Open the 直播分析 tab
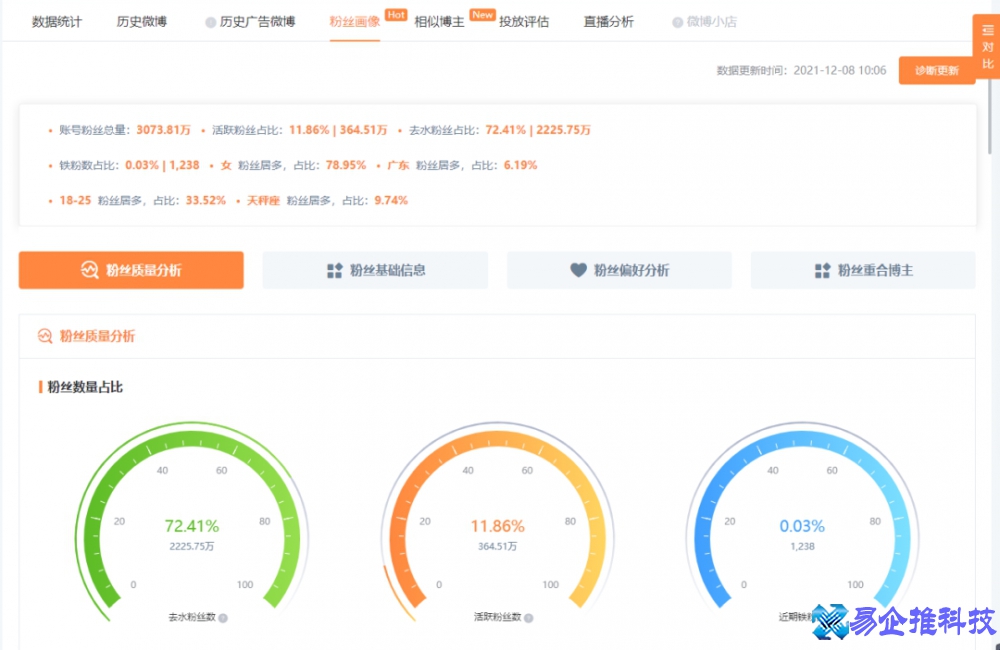 (609, 22)
